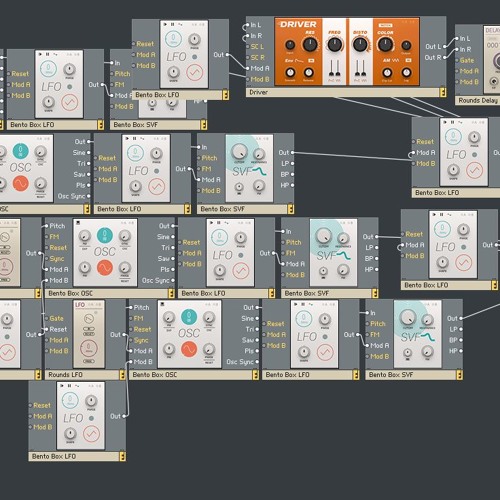Screen dimensions: 500x500
Task: Click the Sine output port of the top-left cut-off OSC
Action: [88, 152]
